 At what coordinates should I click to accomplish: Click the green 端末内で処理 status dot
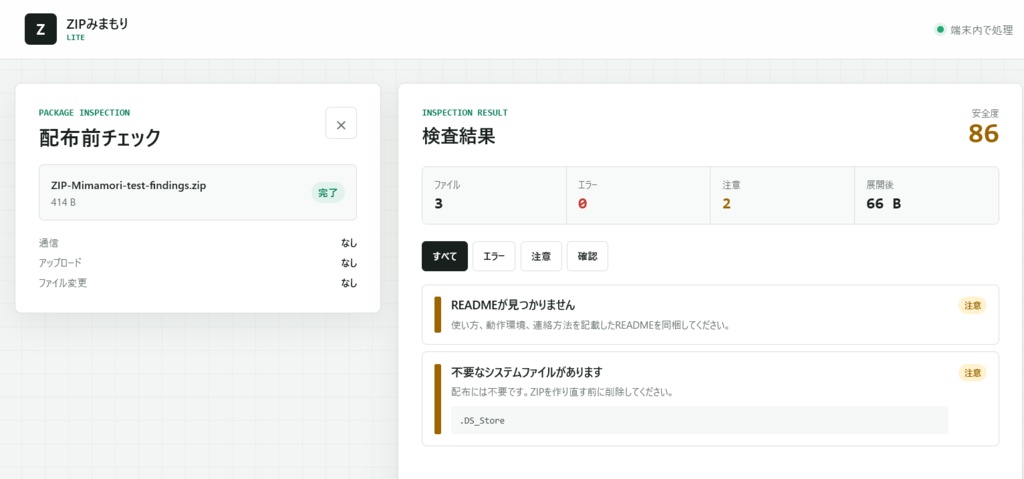940,29
